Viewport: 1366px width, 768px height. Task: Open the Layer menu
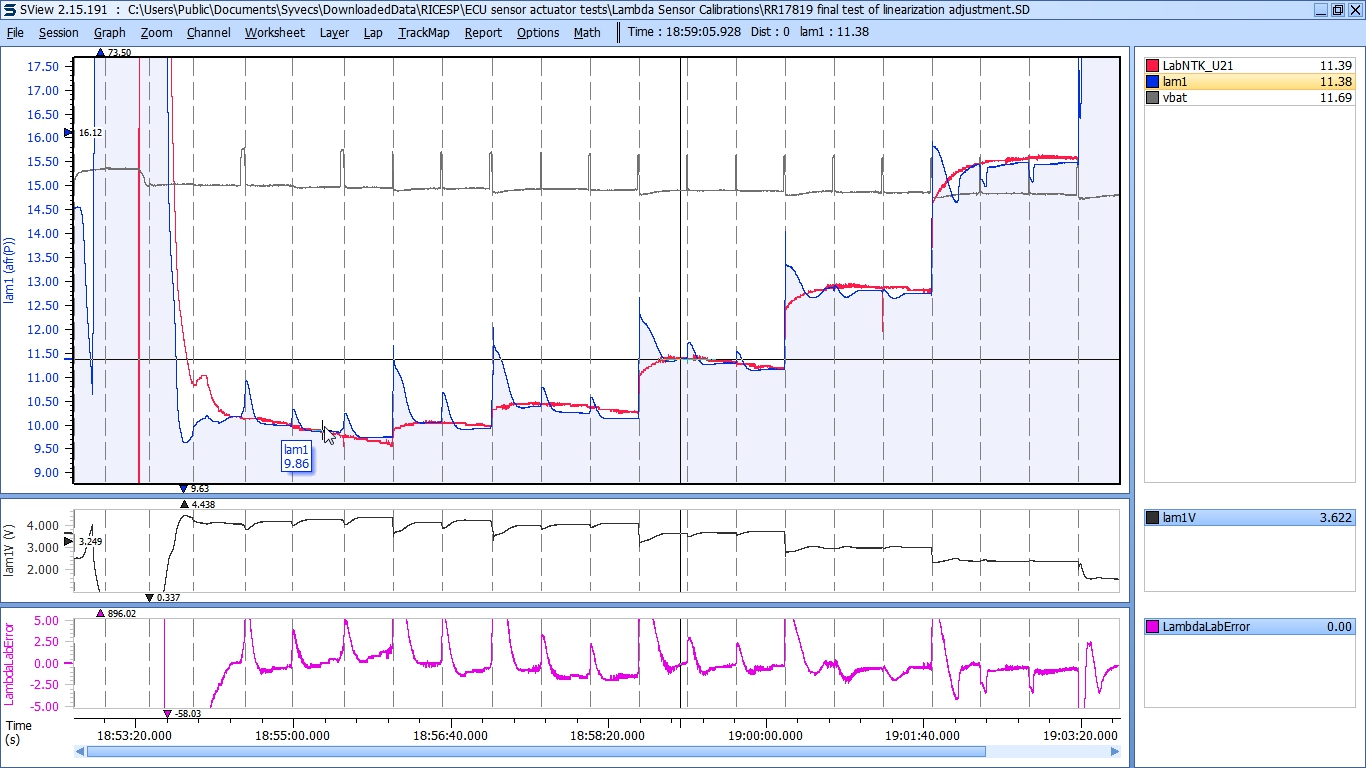point(334,32)
